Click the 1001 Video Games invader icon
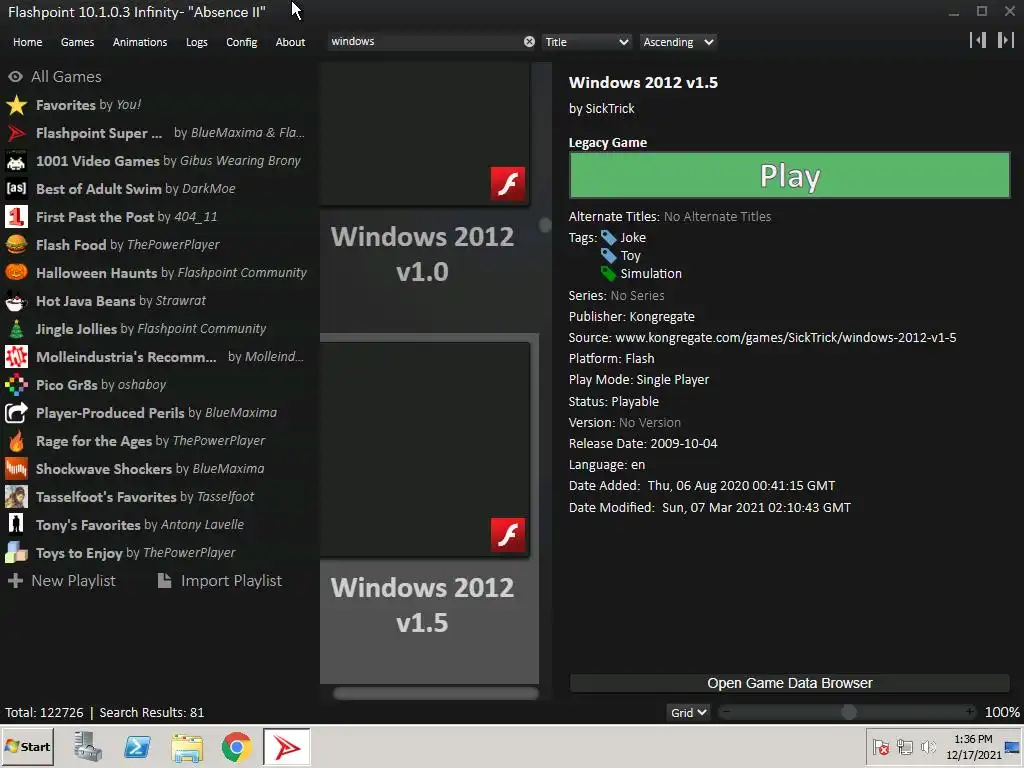This screenshot has width=1024, height=768. [x=16, y=161]
